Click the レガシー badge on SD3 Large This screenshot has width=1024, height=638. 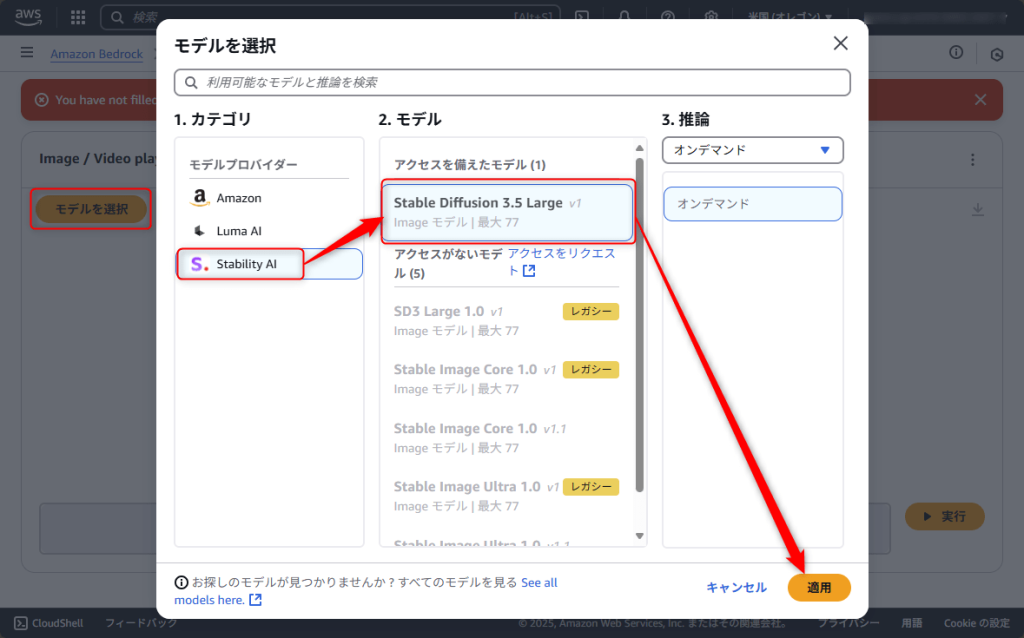click(590, 311)
